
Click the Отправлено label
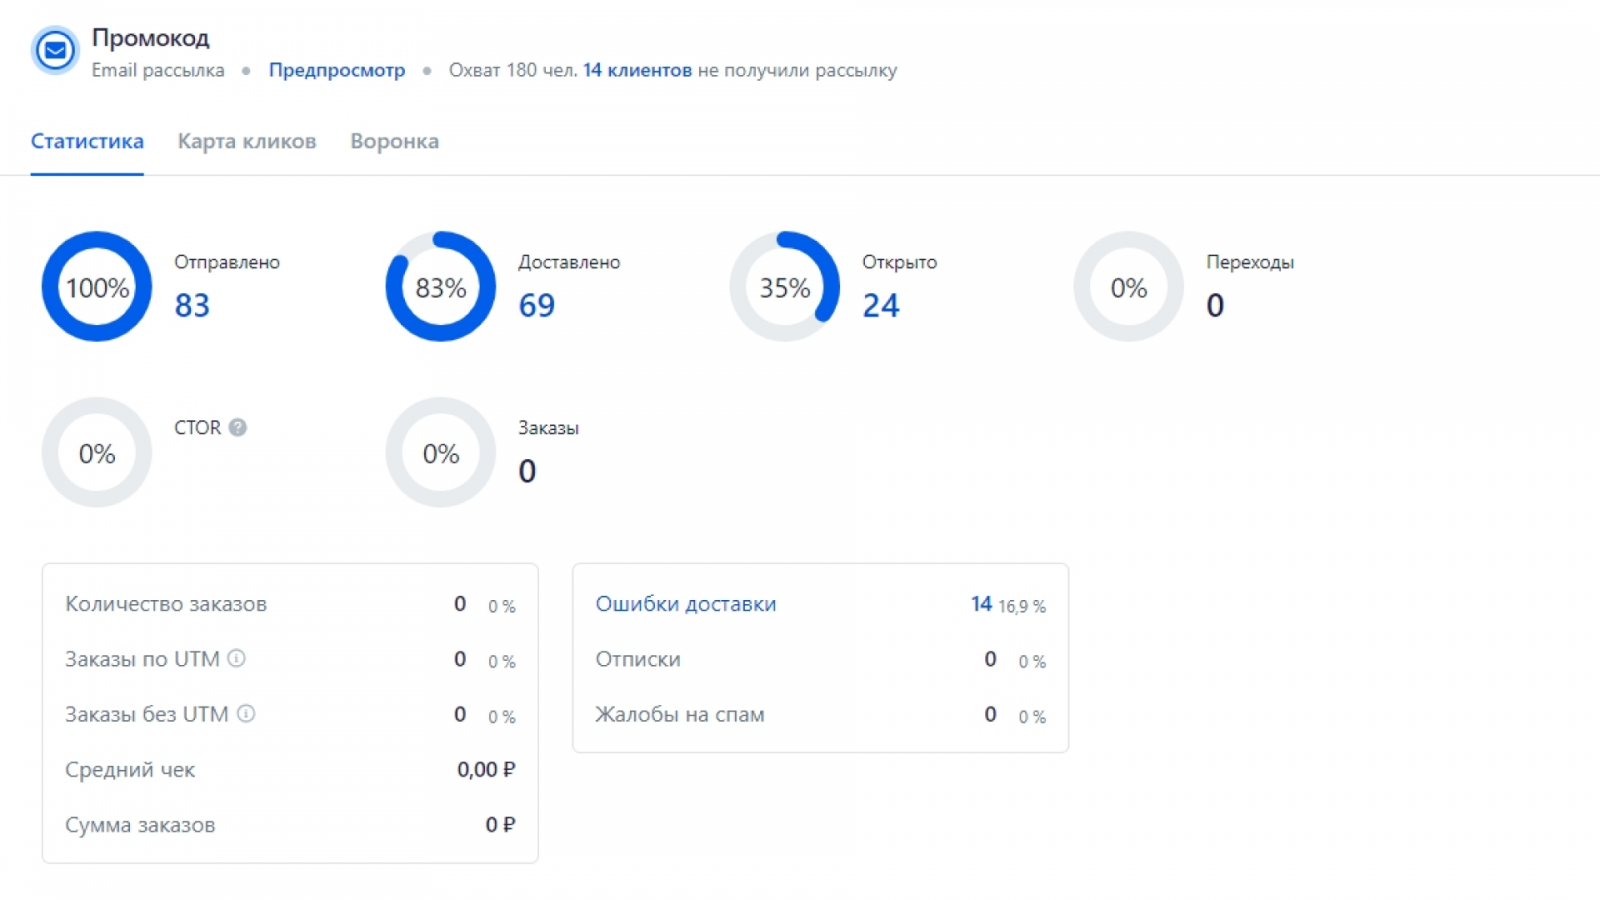click(x=227, y=262)
